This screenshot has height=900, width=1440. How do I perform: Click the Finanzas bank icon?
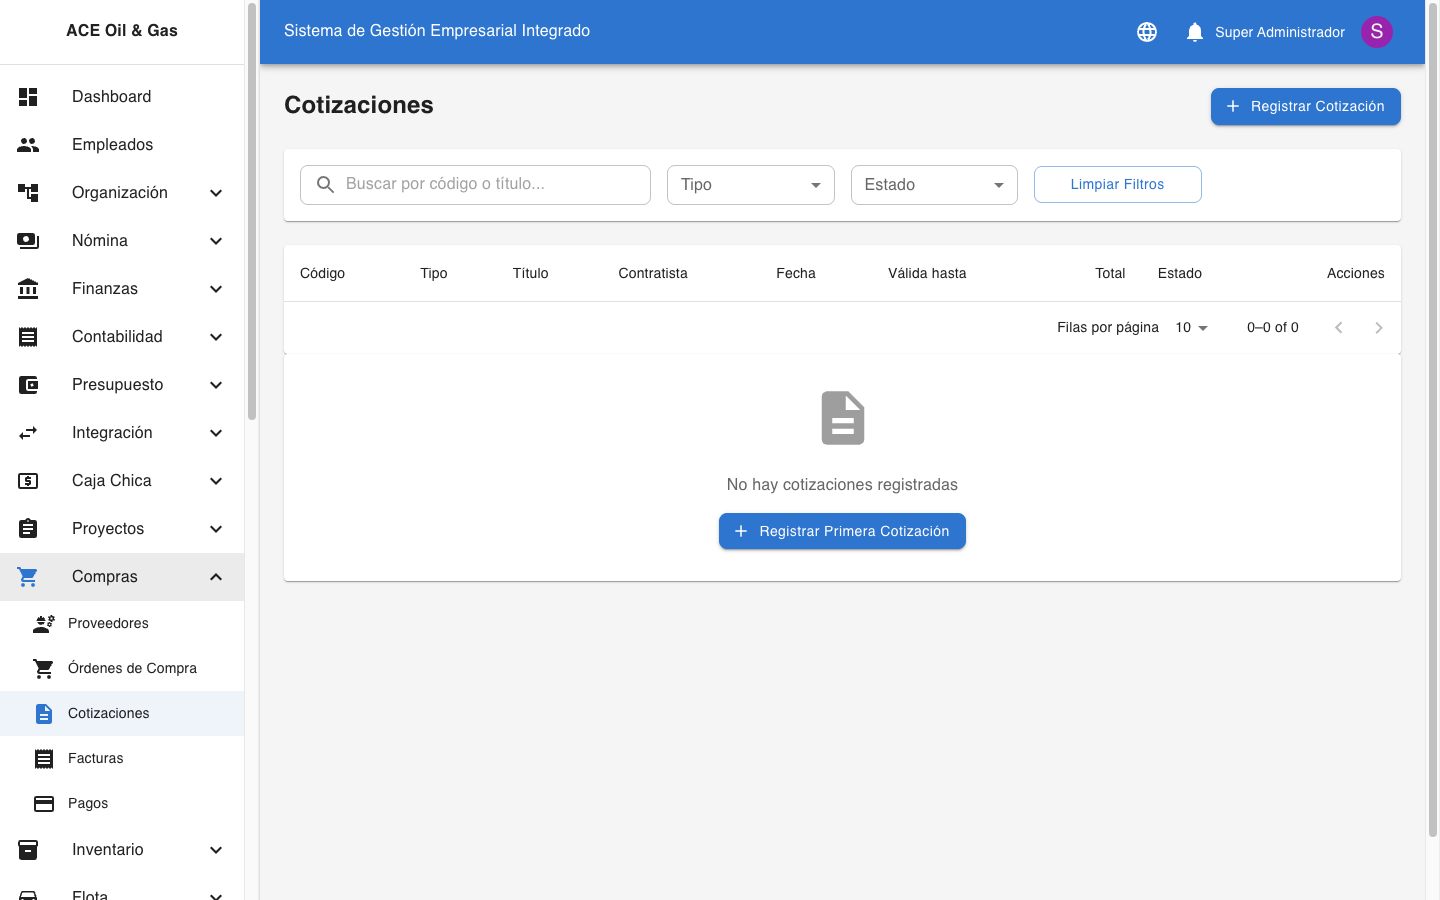click(28, 289)
